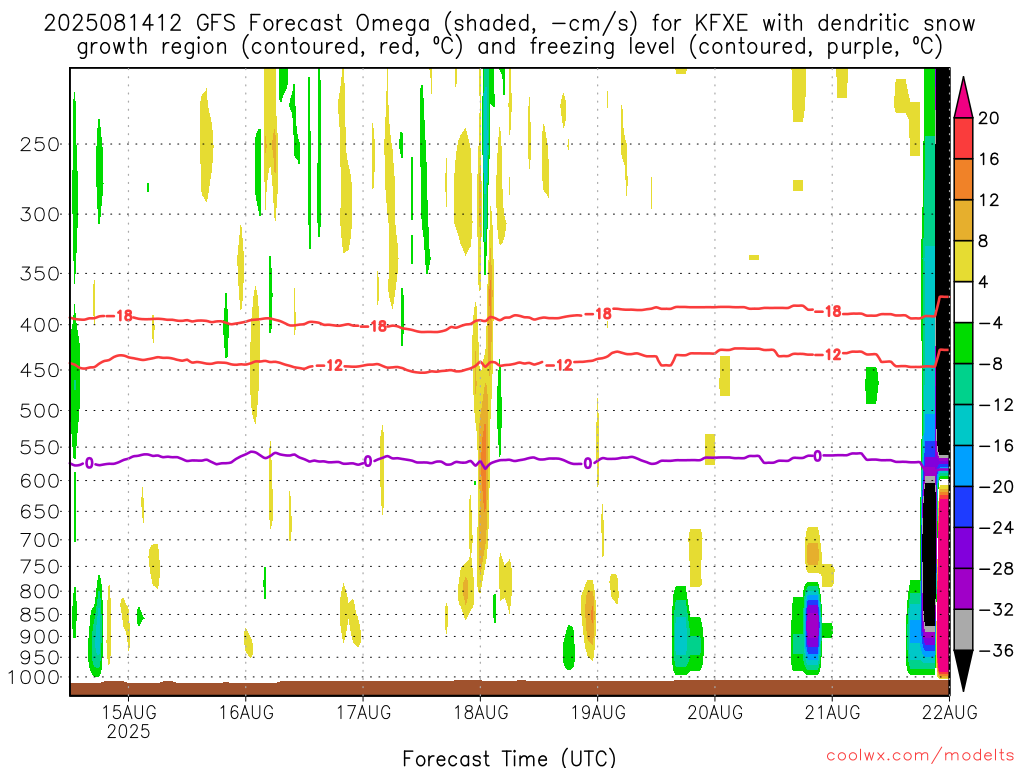
Task: Open the coolwx.com/modelts link
Action: [x=921, y=756]
